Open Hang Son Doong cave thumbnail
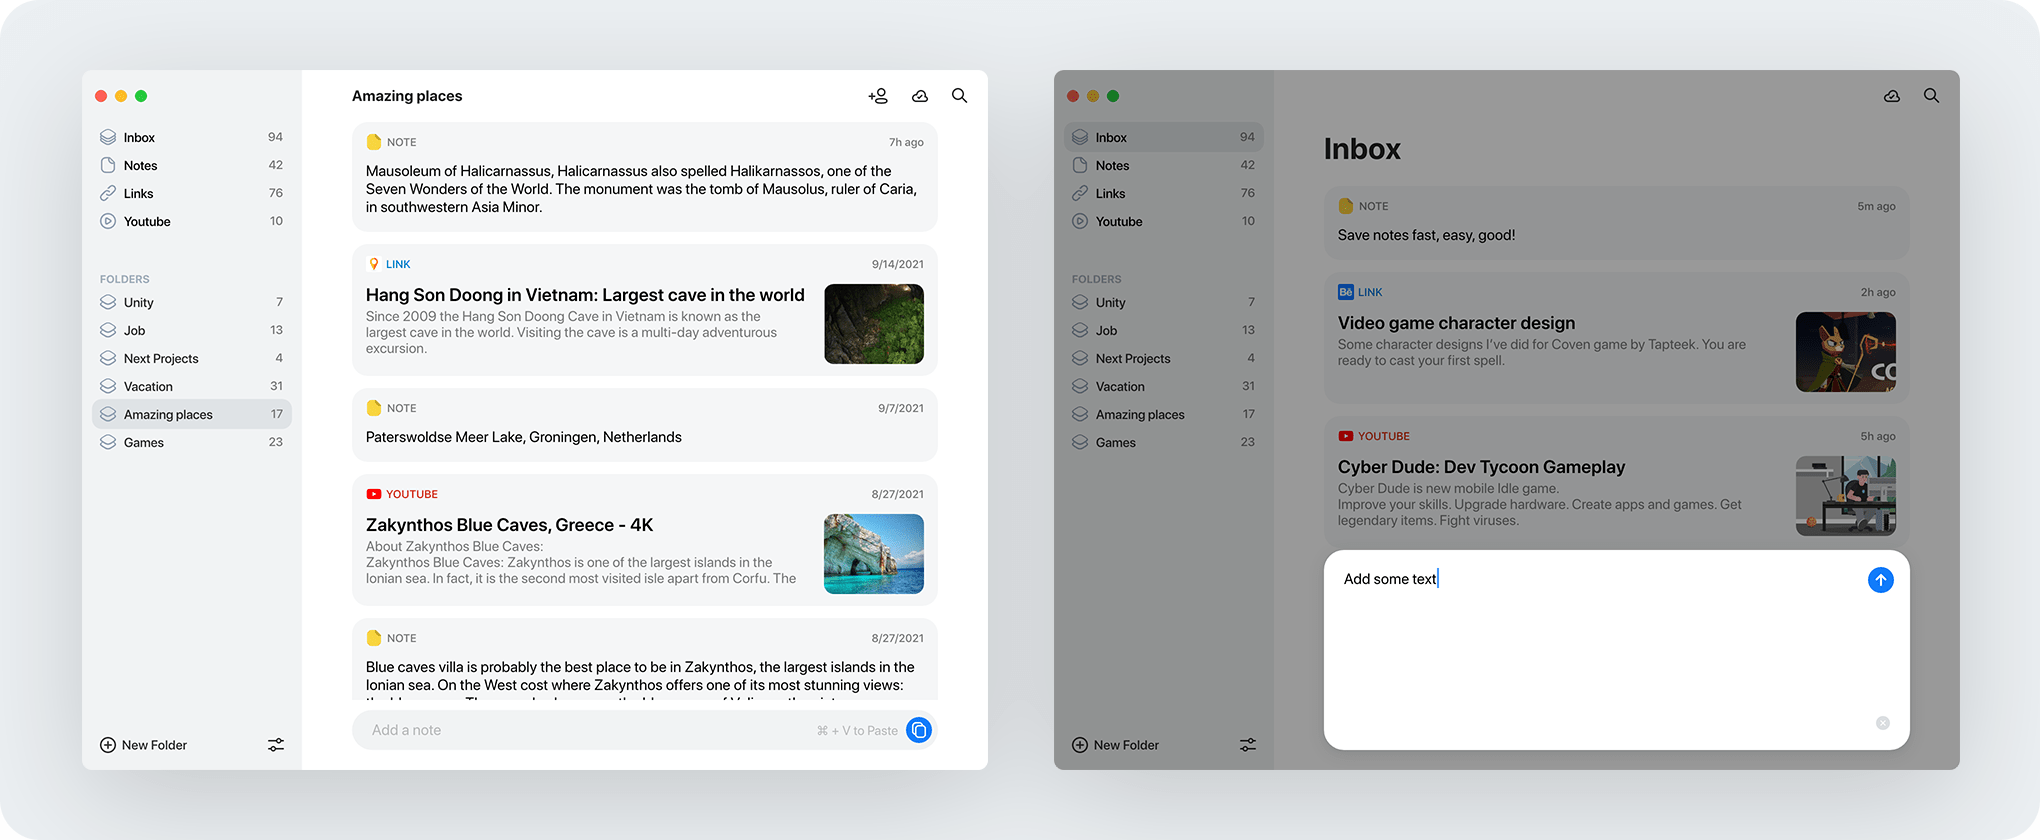 point(873,324)
